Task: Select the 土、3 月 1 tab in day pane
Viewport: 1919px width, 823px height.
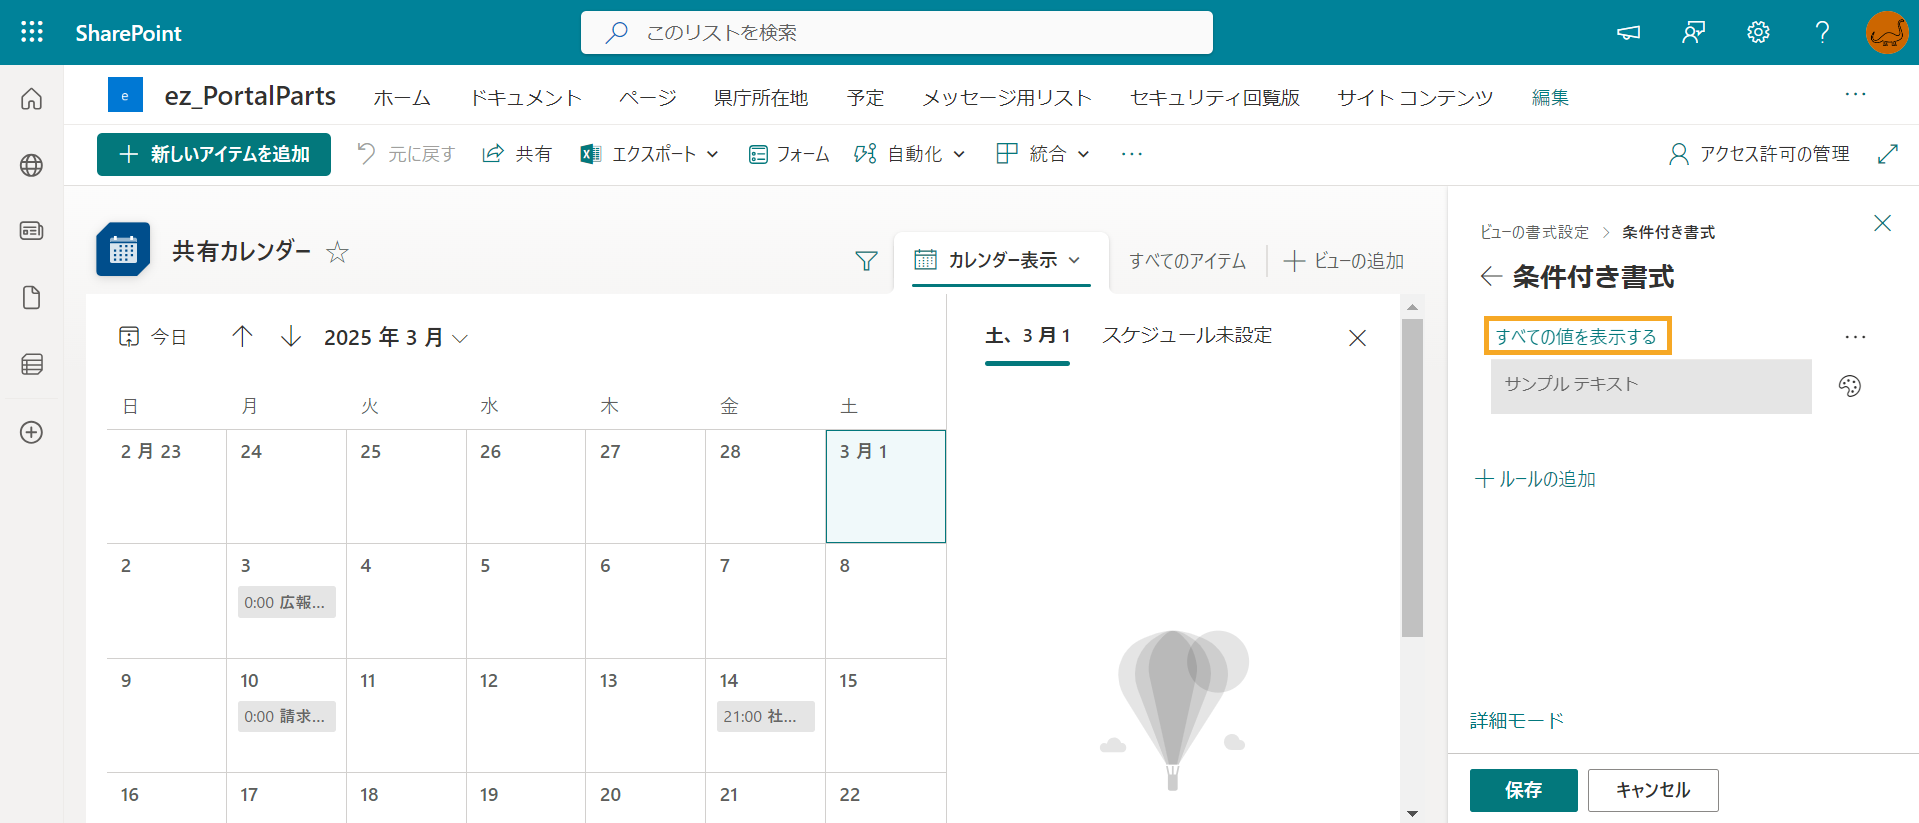Action: tap(1027, 336)
